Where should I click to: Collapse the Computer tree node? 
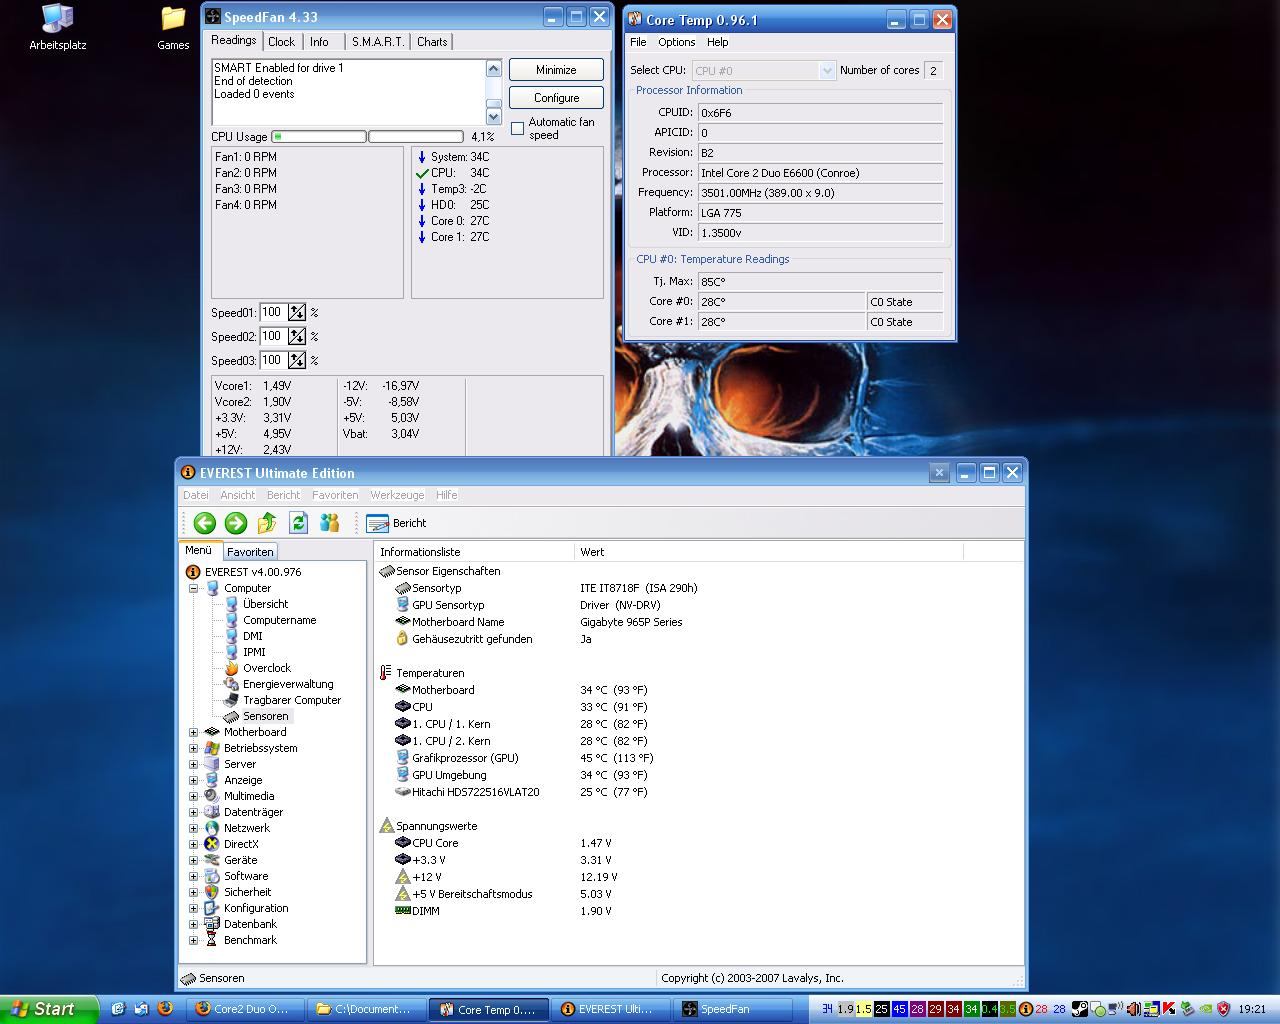194,588
